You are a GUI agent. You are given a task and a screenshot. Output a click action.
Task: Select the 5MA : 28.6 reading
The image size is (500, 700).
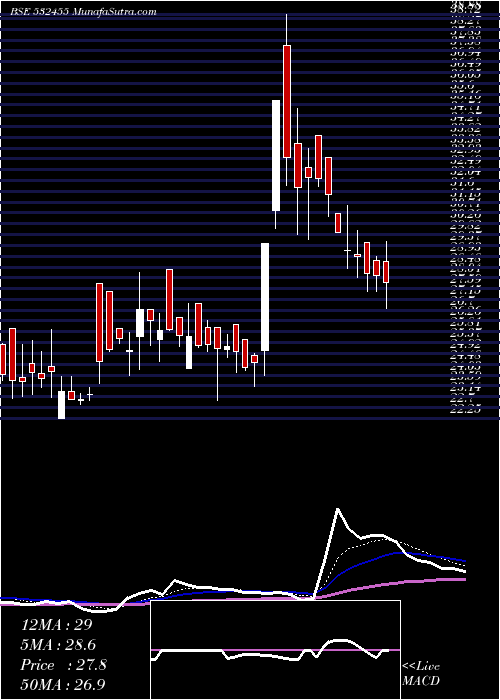(59, 645)
